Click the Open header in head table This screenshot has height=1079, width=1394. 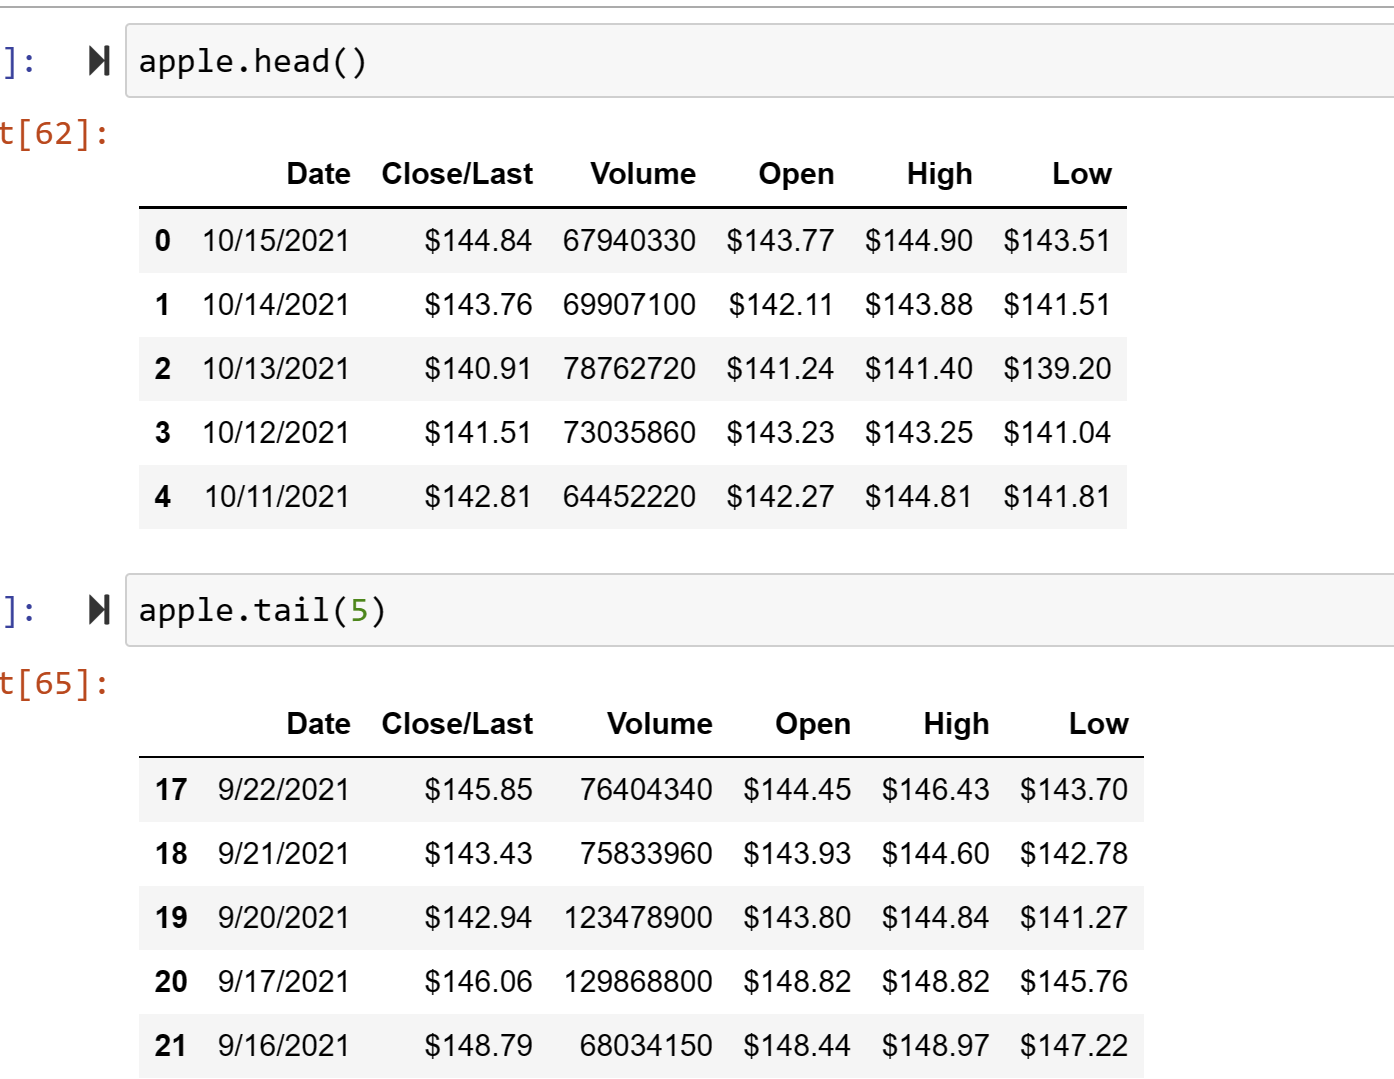coord(796,174)
